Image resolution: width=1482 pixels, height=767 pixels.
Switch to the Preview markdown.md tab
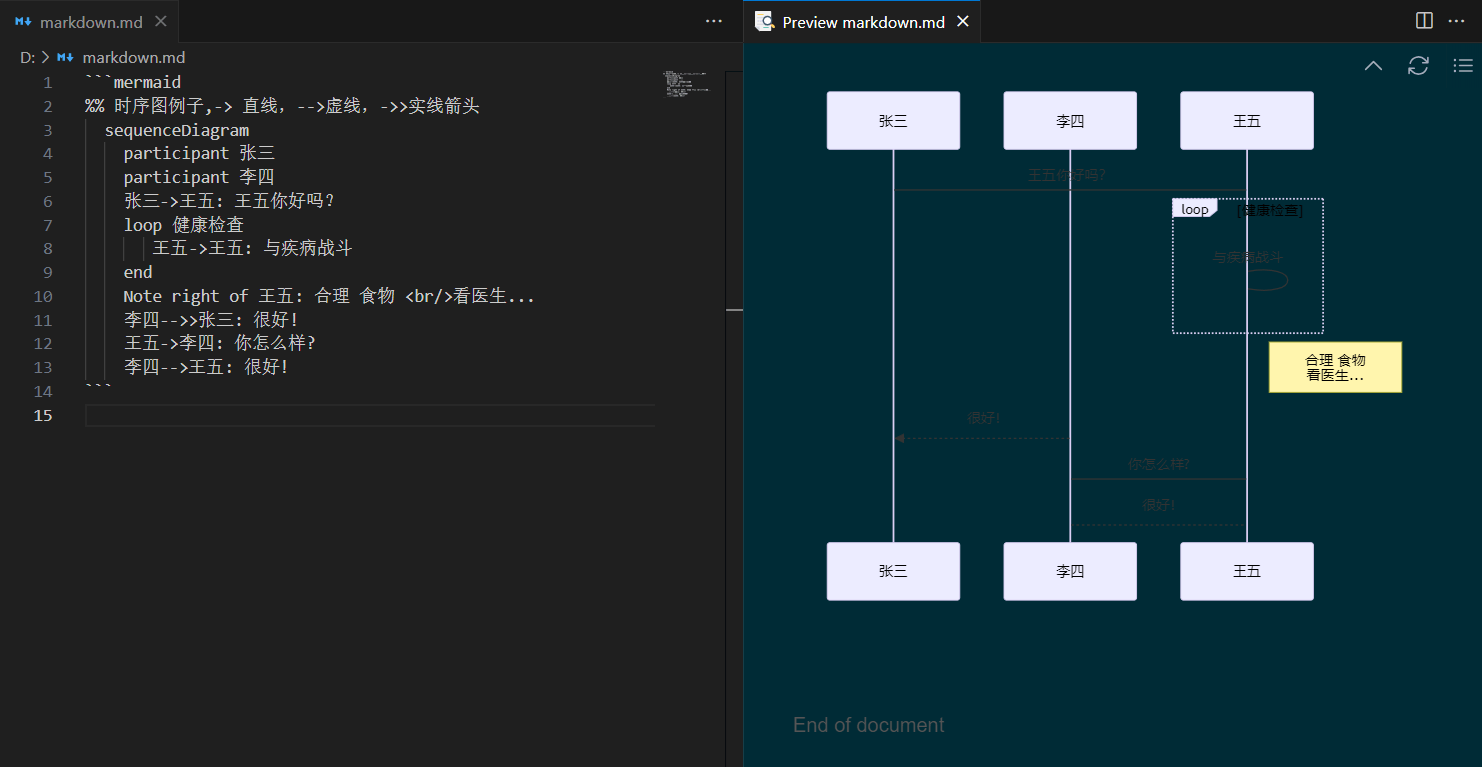(x=863, y=21)
